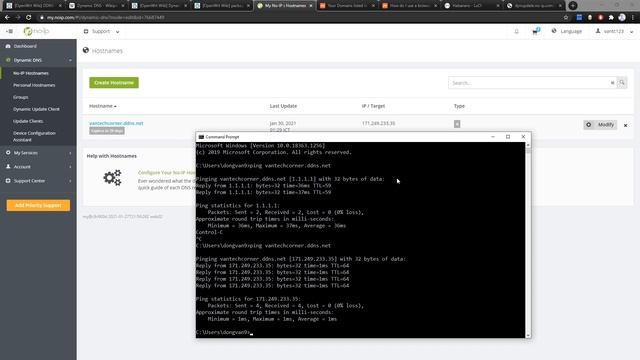Screen dimensions: 640x360
Task: Open the Support dropdown in the header
Action: pyautogui.click(x=102, y=31)
